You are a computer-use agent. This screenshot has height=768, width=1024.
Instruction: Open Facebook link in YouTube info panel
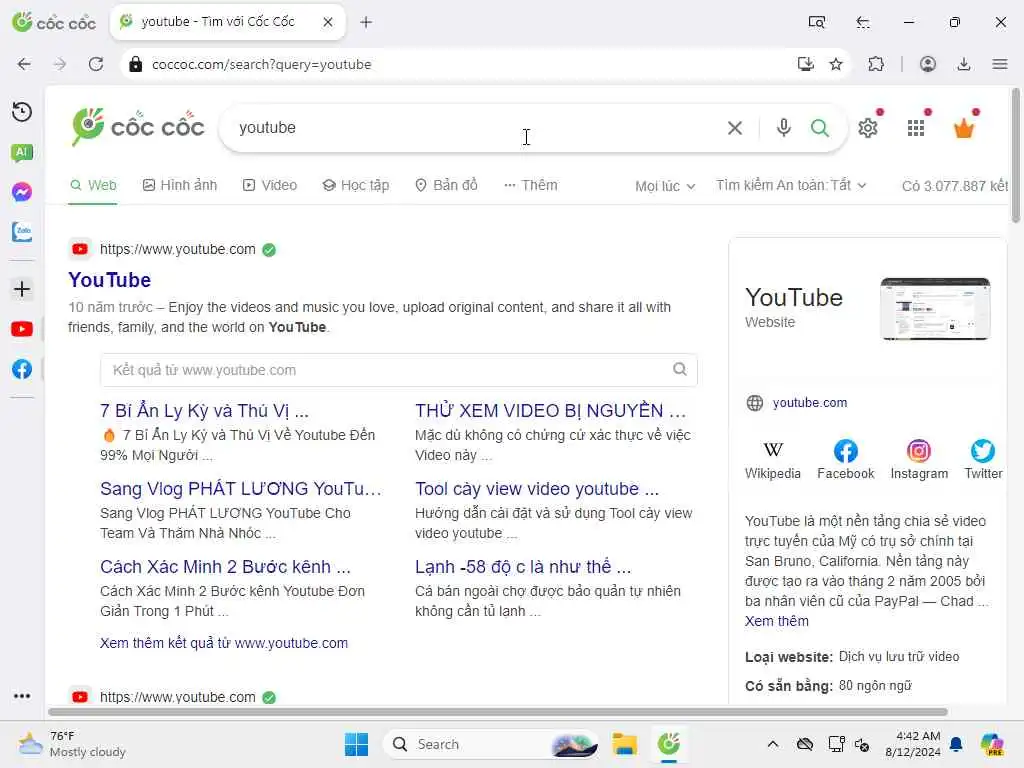846,460
